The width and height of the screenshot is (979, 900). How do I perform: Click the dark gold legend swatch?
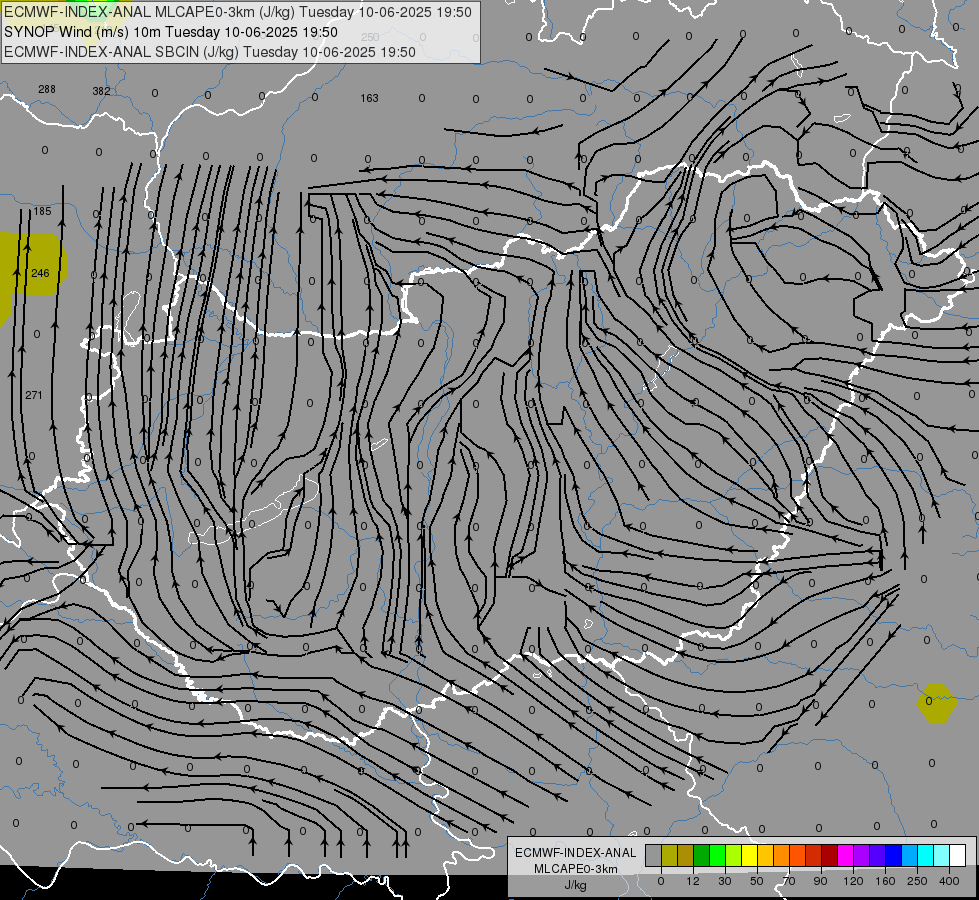tap(686, 855)
